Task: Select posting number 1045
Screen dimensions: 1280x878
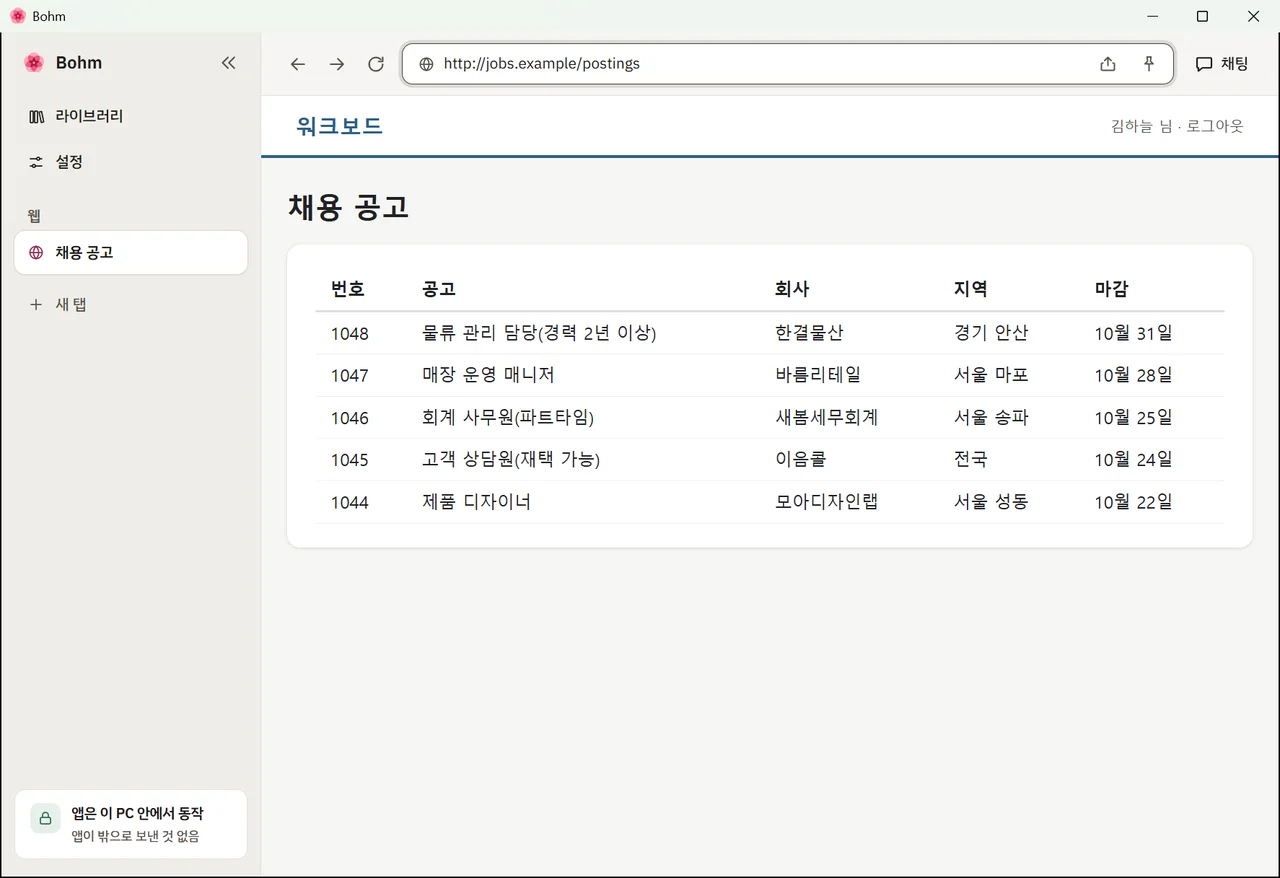Action: click(350, 460)
